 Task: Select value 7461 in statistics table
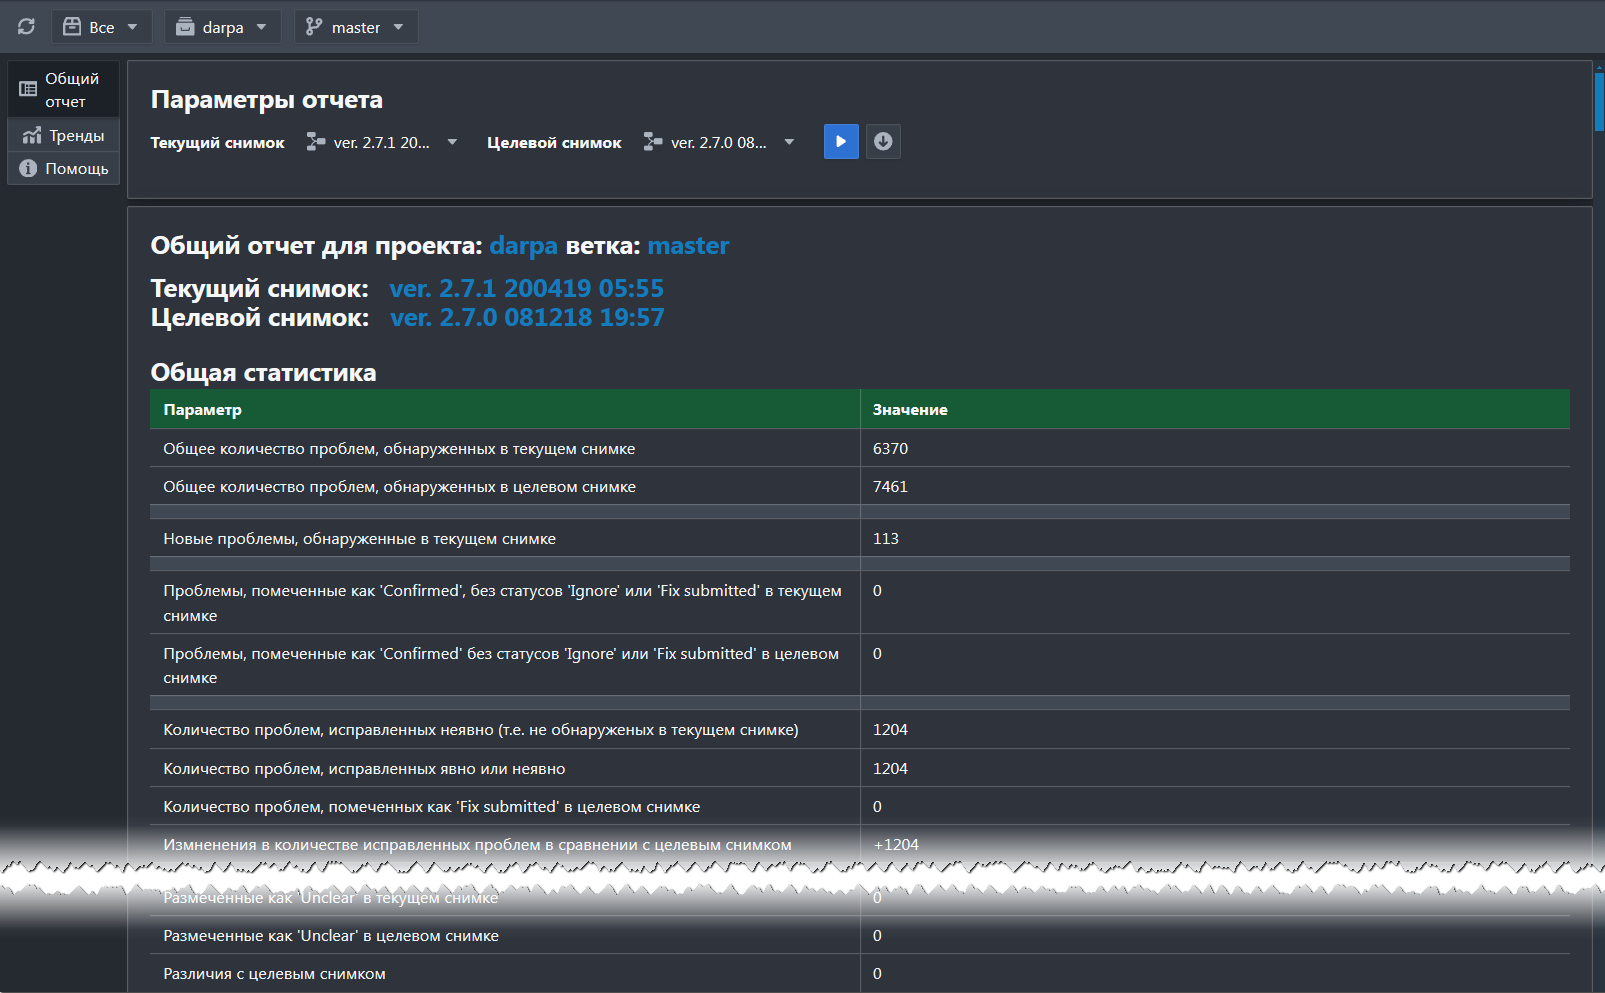click(x=890, y=486)
